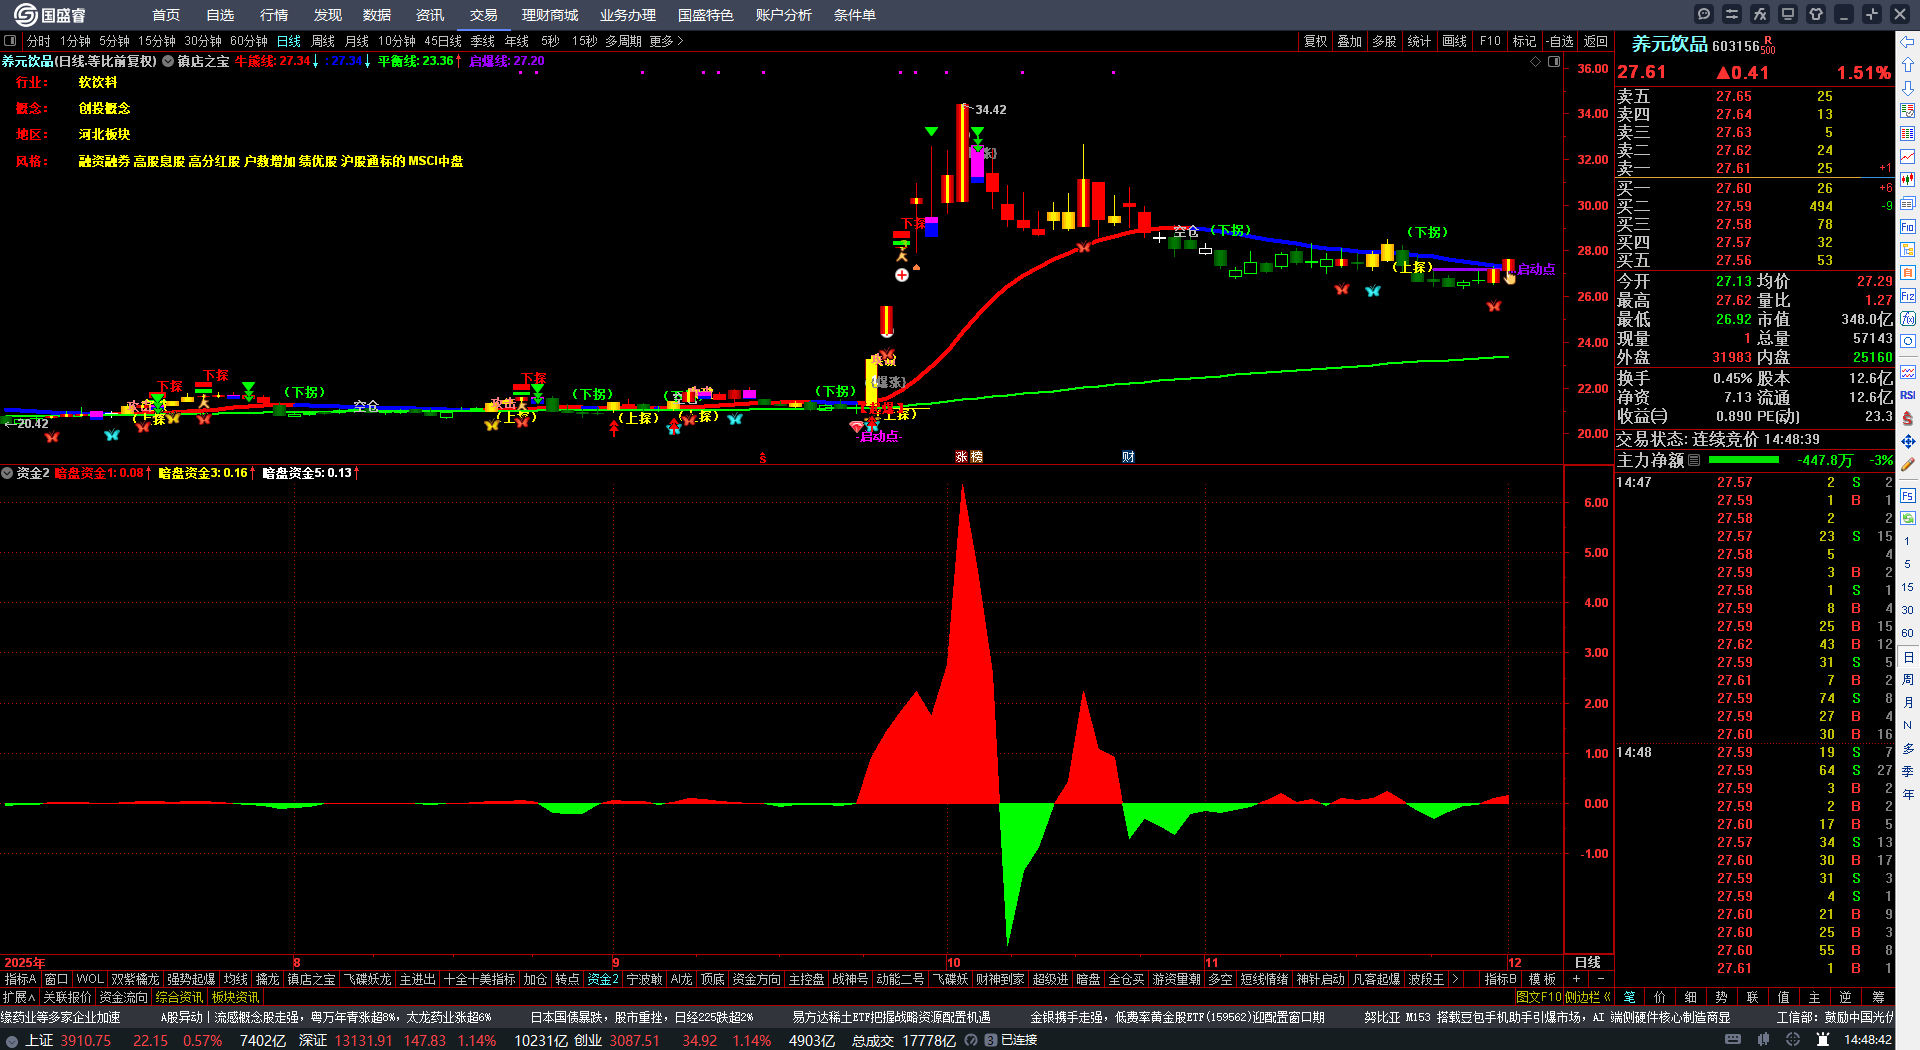Click the 画线 drawing button

coord(1455,41)
